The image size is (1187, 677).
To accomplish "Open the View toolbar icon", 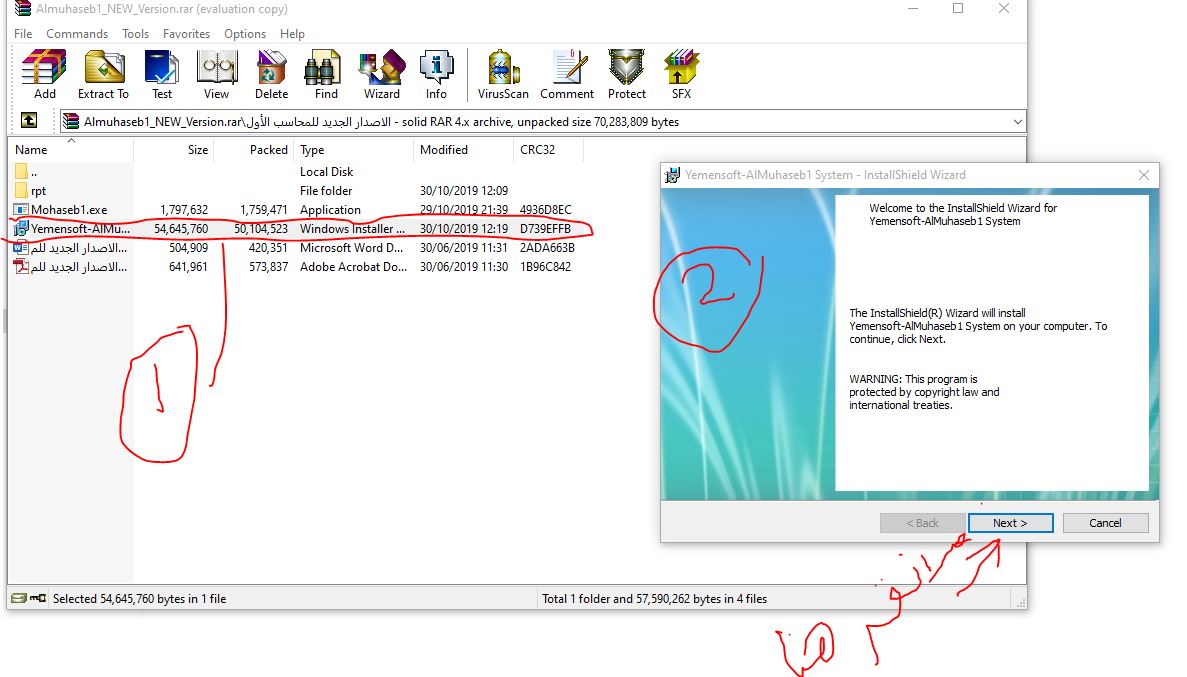I will coord(217,68).
